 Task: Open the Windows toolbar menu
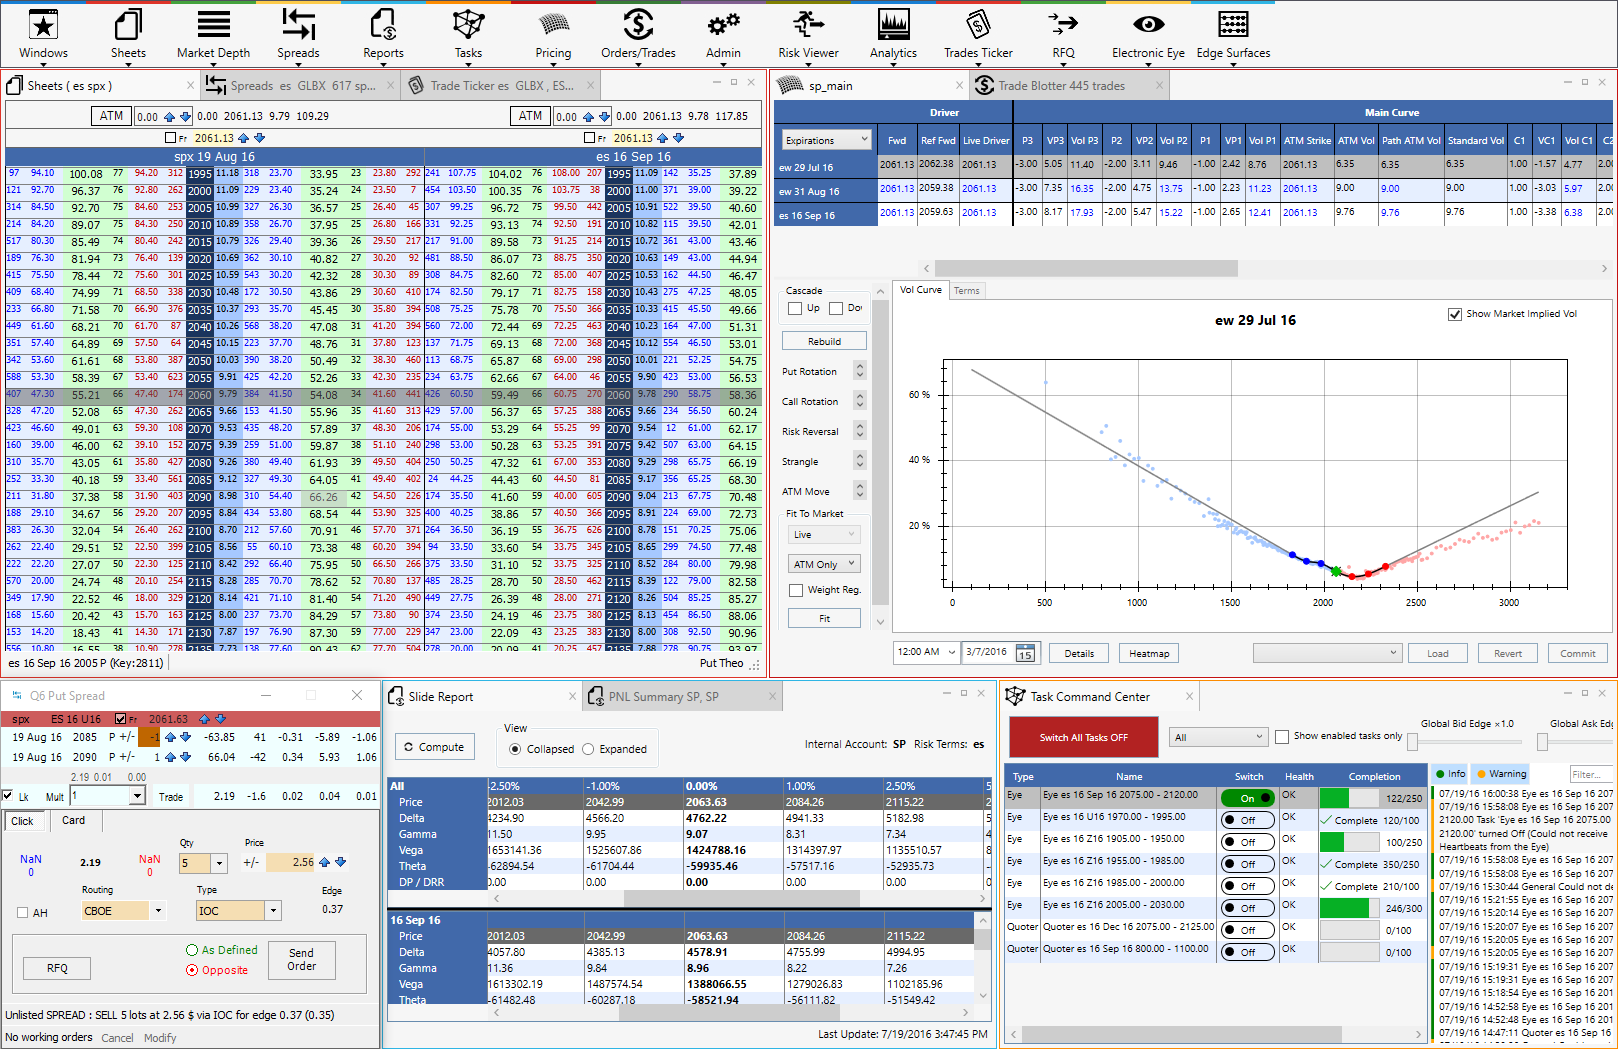click(x=43, y=34)
